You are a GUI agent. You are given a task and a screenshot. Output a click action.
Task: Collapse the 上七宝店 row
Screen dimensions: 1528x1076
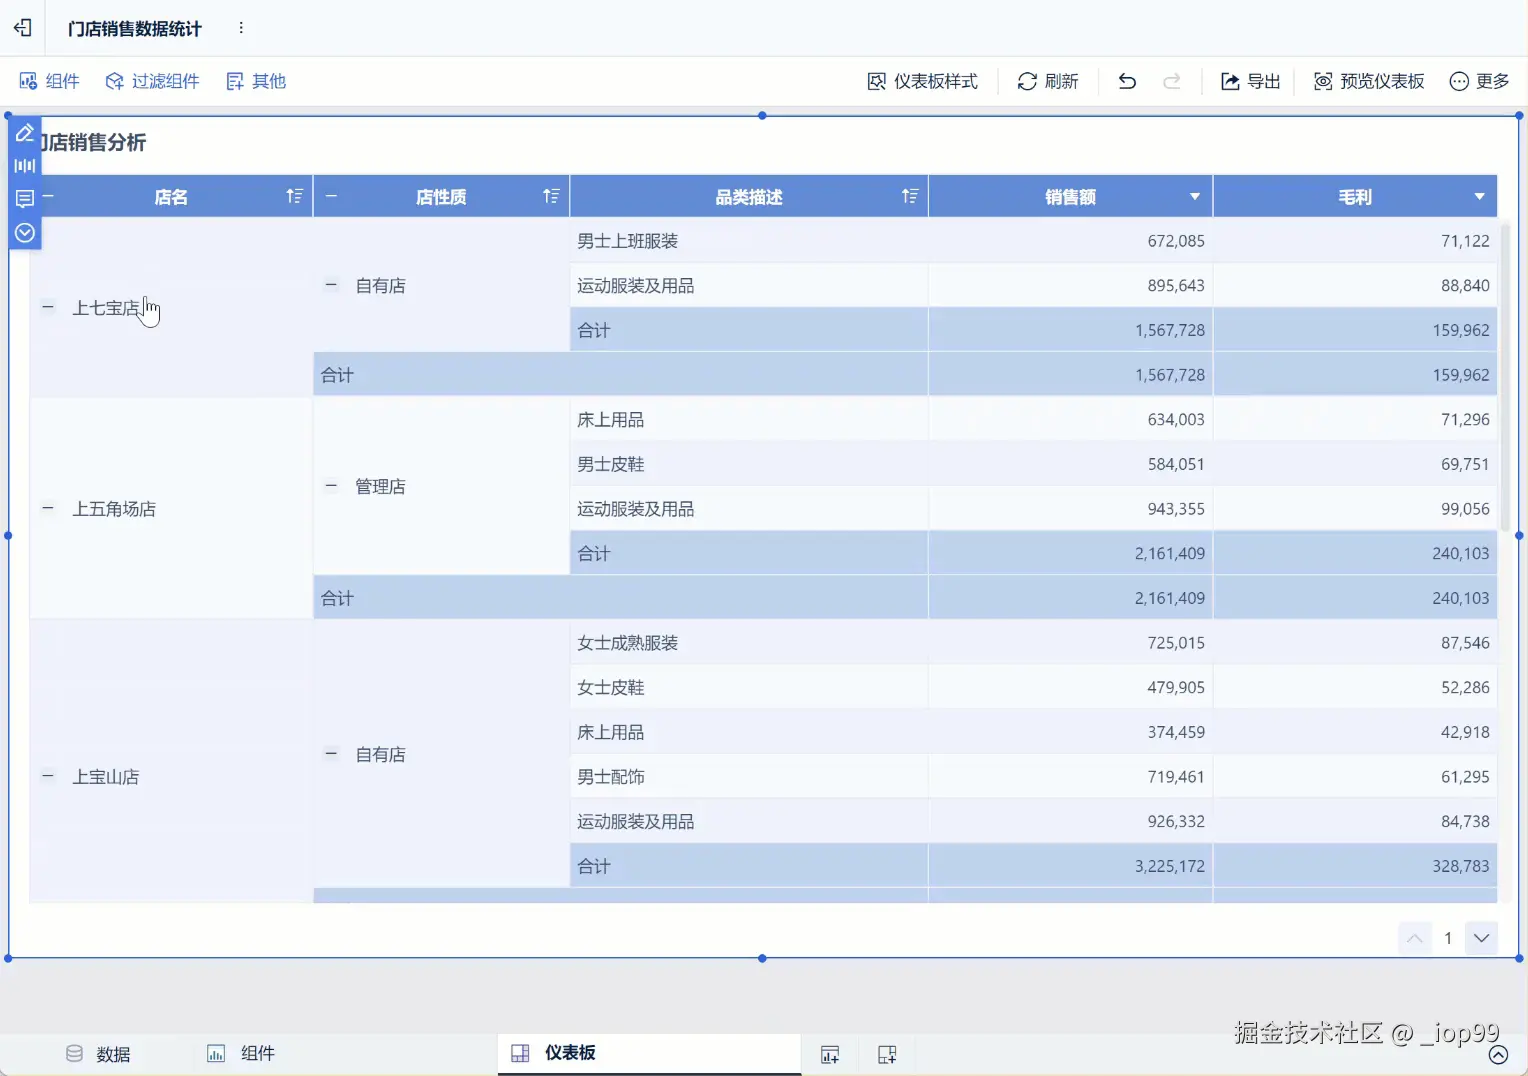(x=47, y=307)
